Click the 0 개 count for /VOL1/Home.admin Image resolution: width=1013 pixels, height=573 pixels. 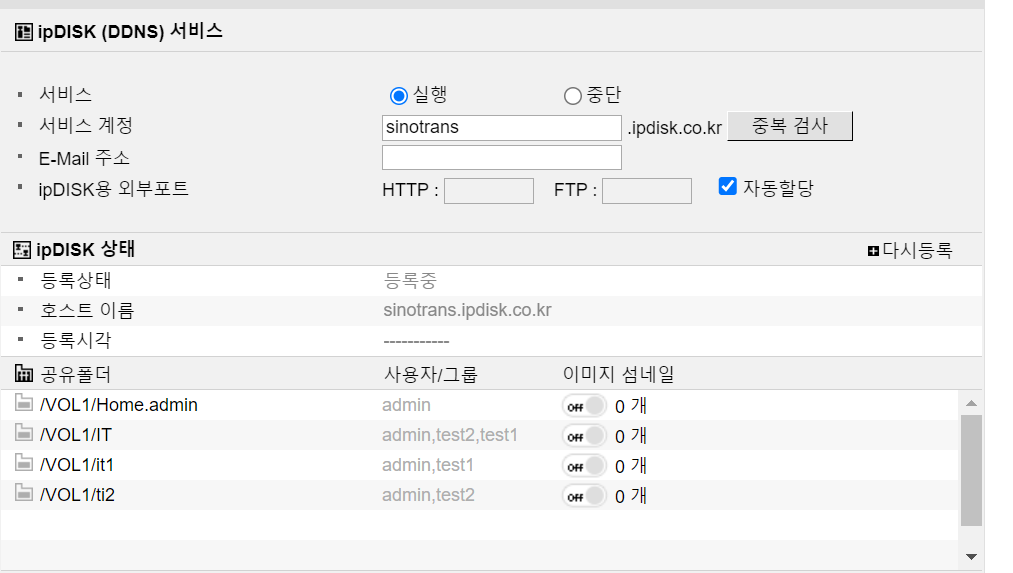point(631,406)
